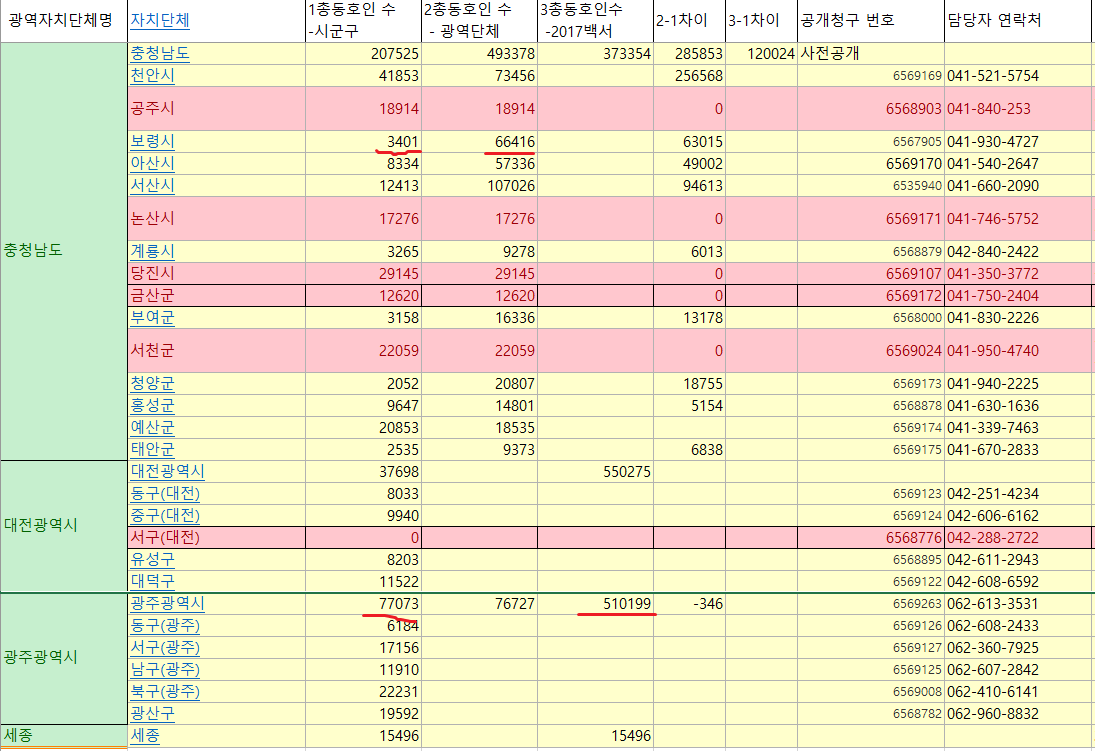Click the 광산구 hyperlink
Viewport: 1095px width, 751px height.
tap(152, 714)
